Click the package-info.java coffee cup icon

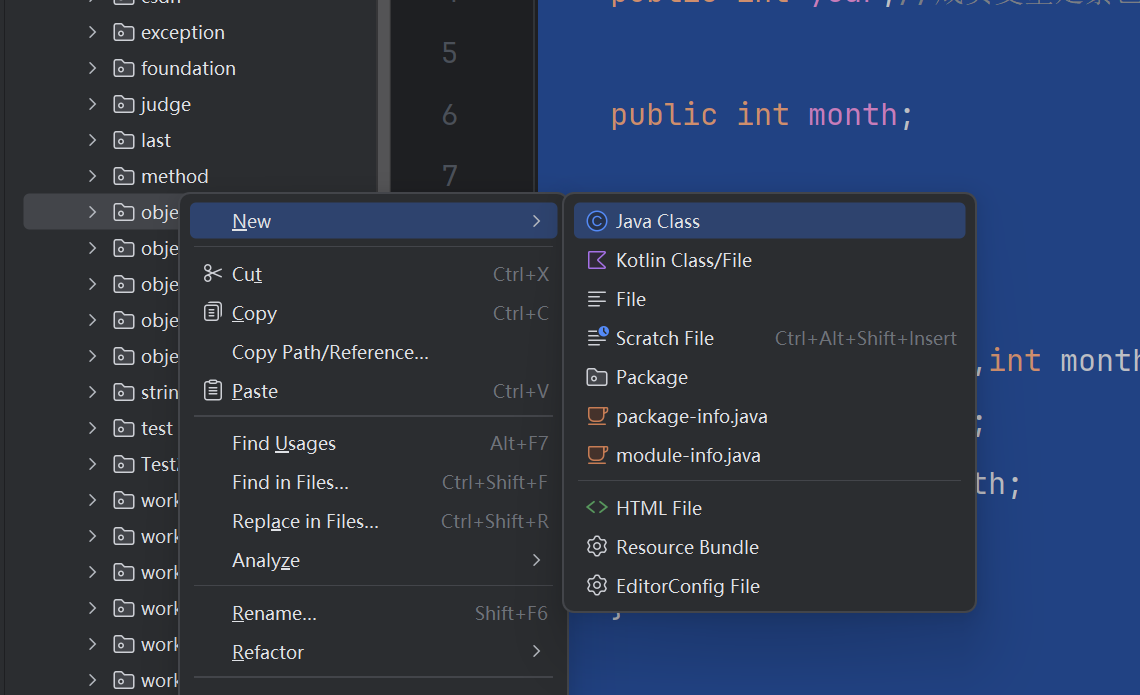pyautogui.click(x=597, y=416)
